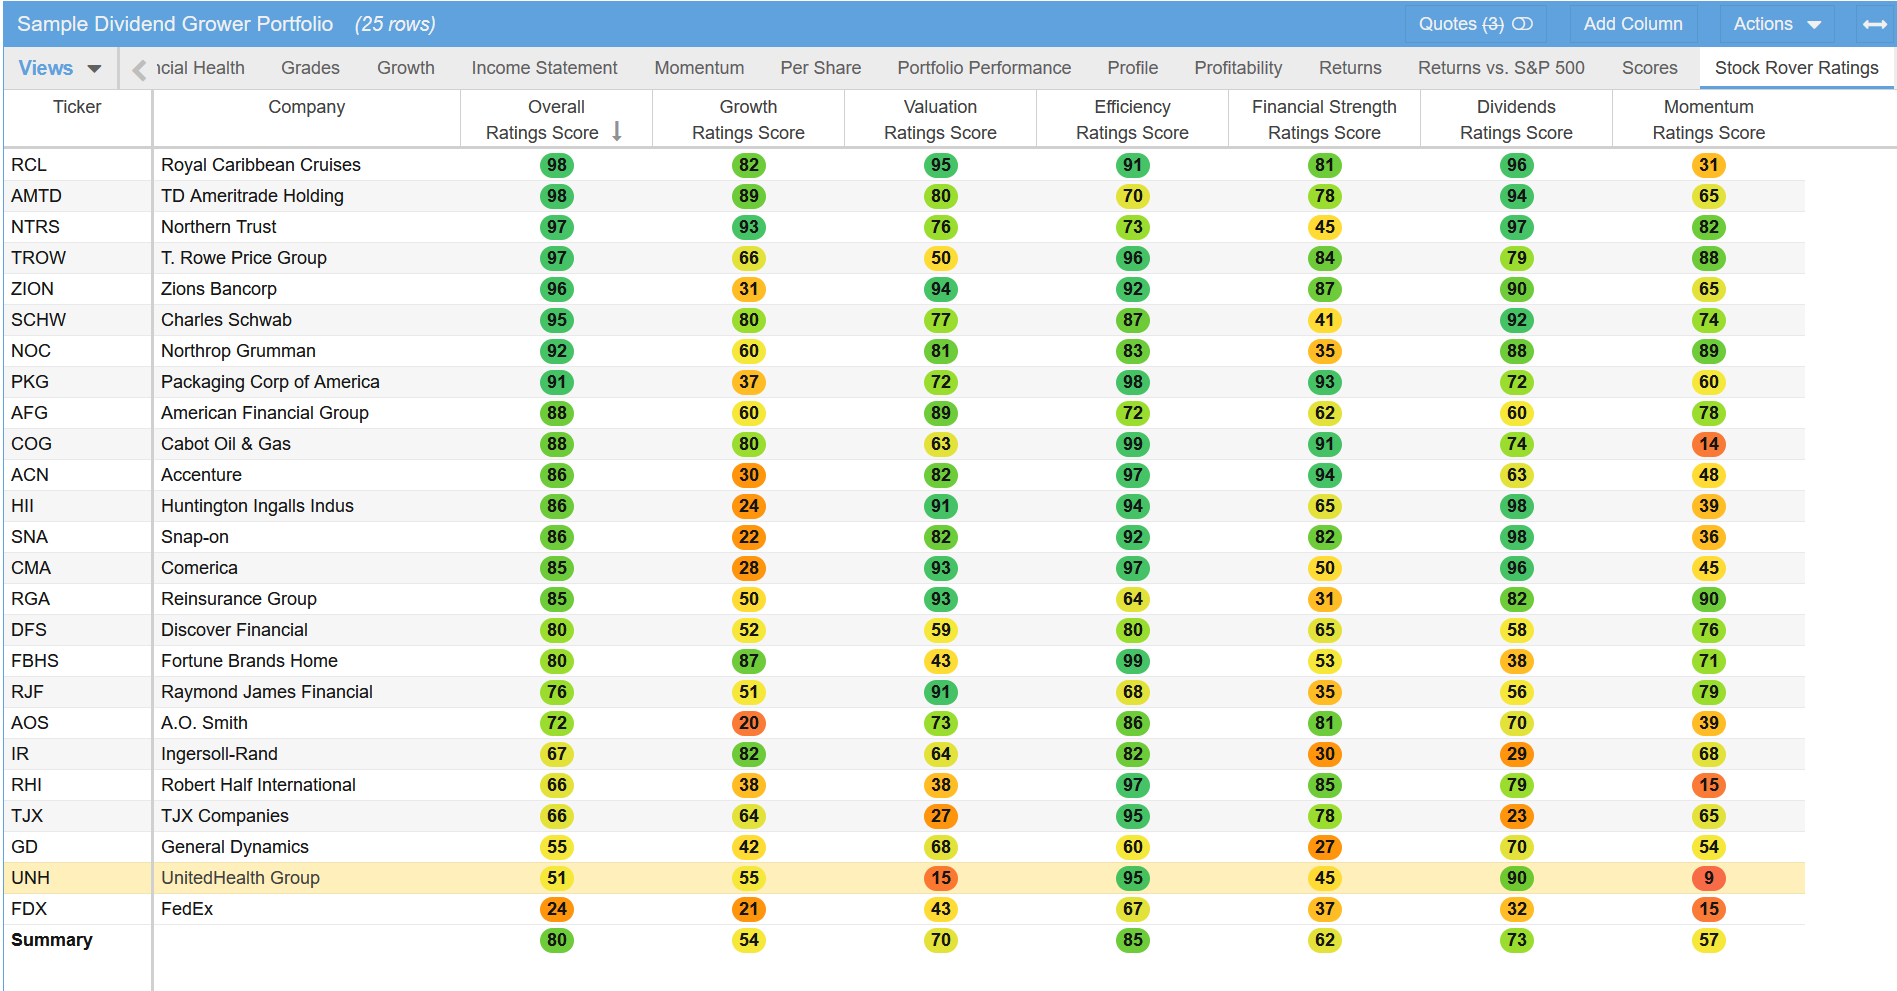
Task: Sort by Dividends Ratings Score header
Action: click(1516, 120)
